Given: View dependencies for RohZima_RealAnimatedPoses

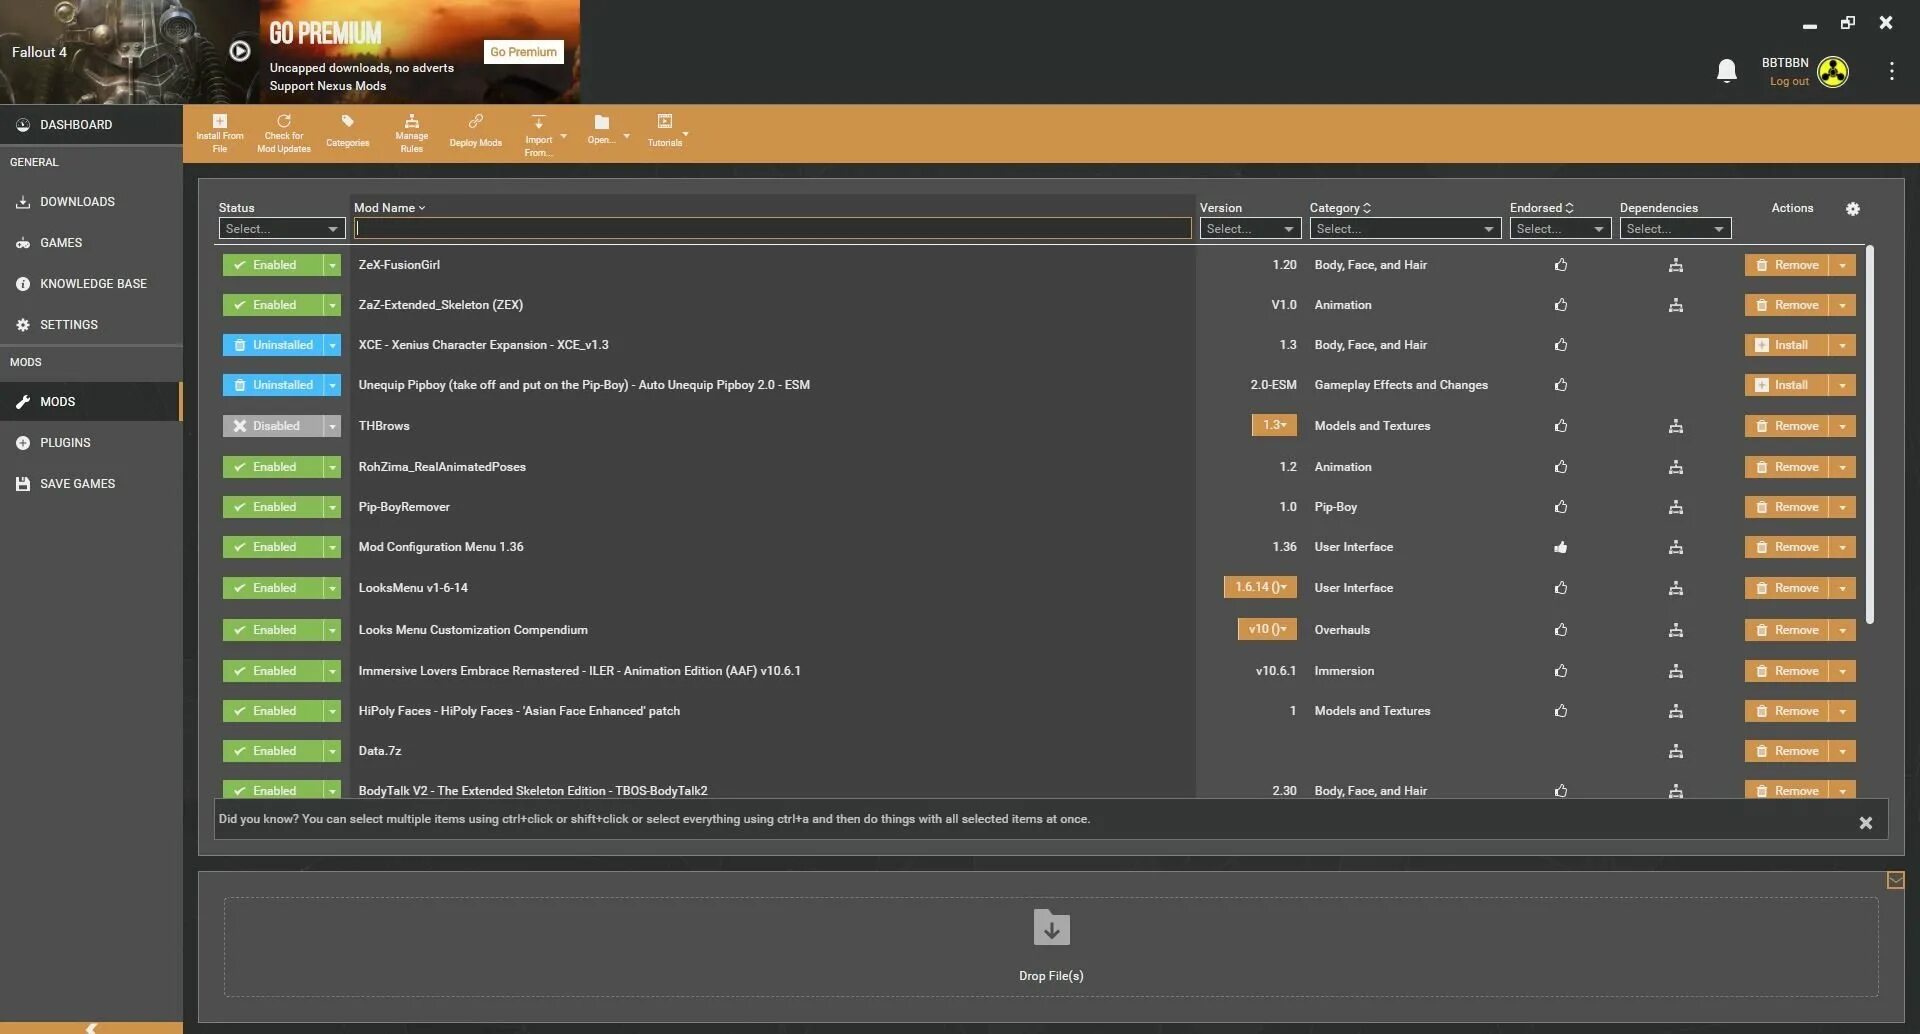Looking at the screenshot, I should click(1676, 467).
